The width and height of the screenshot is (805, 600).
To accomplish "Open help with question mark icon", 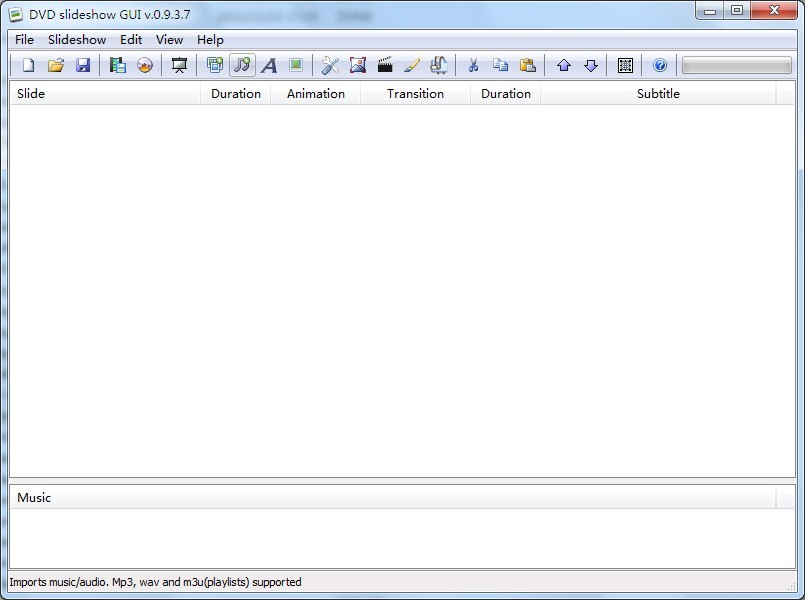I will pyautogui.click(x=660, y=65).
